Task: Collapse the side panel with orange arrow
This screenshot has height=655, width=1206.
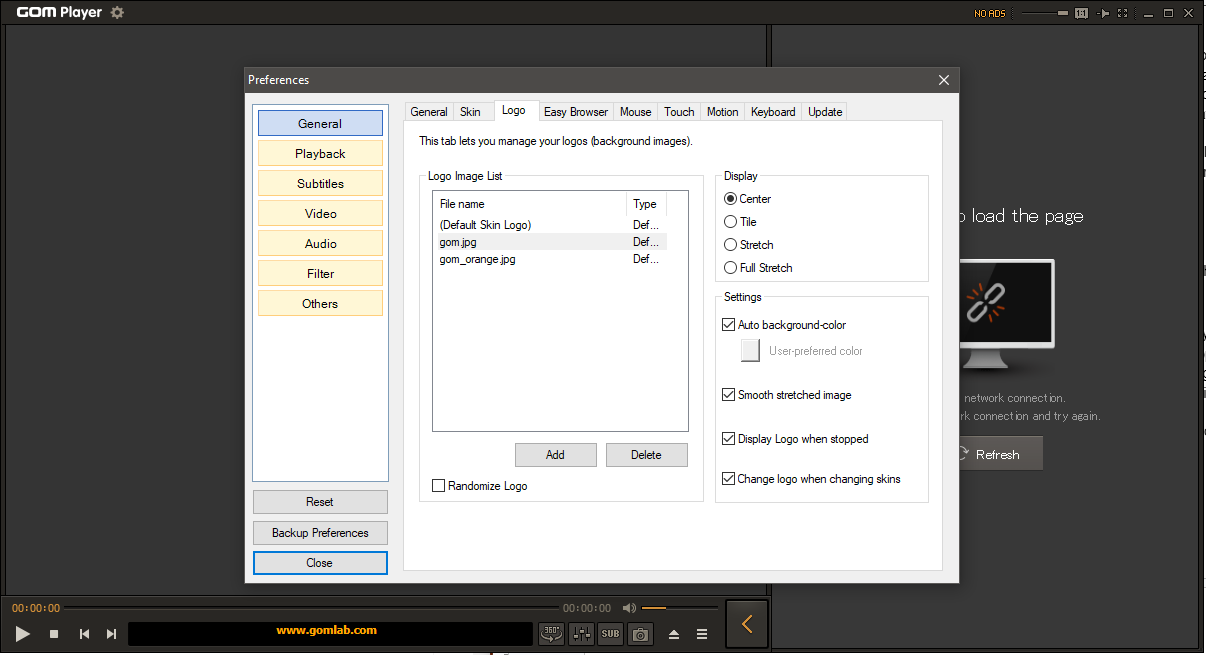Action: pyautogui.click(x=747, y=625)
